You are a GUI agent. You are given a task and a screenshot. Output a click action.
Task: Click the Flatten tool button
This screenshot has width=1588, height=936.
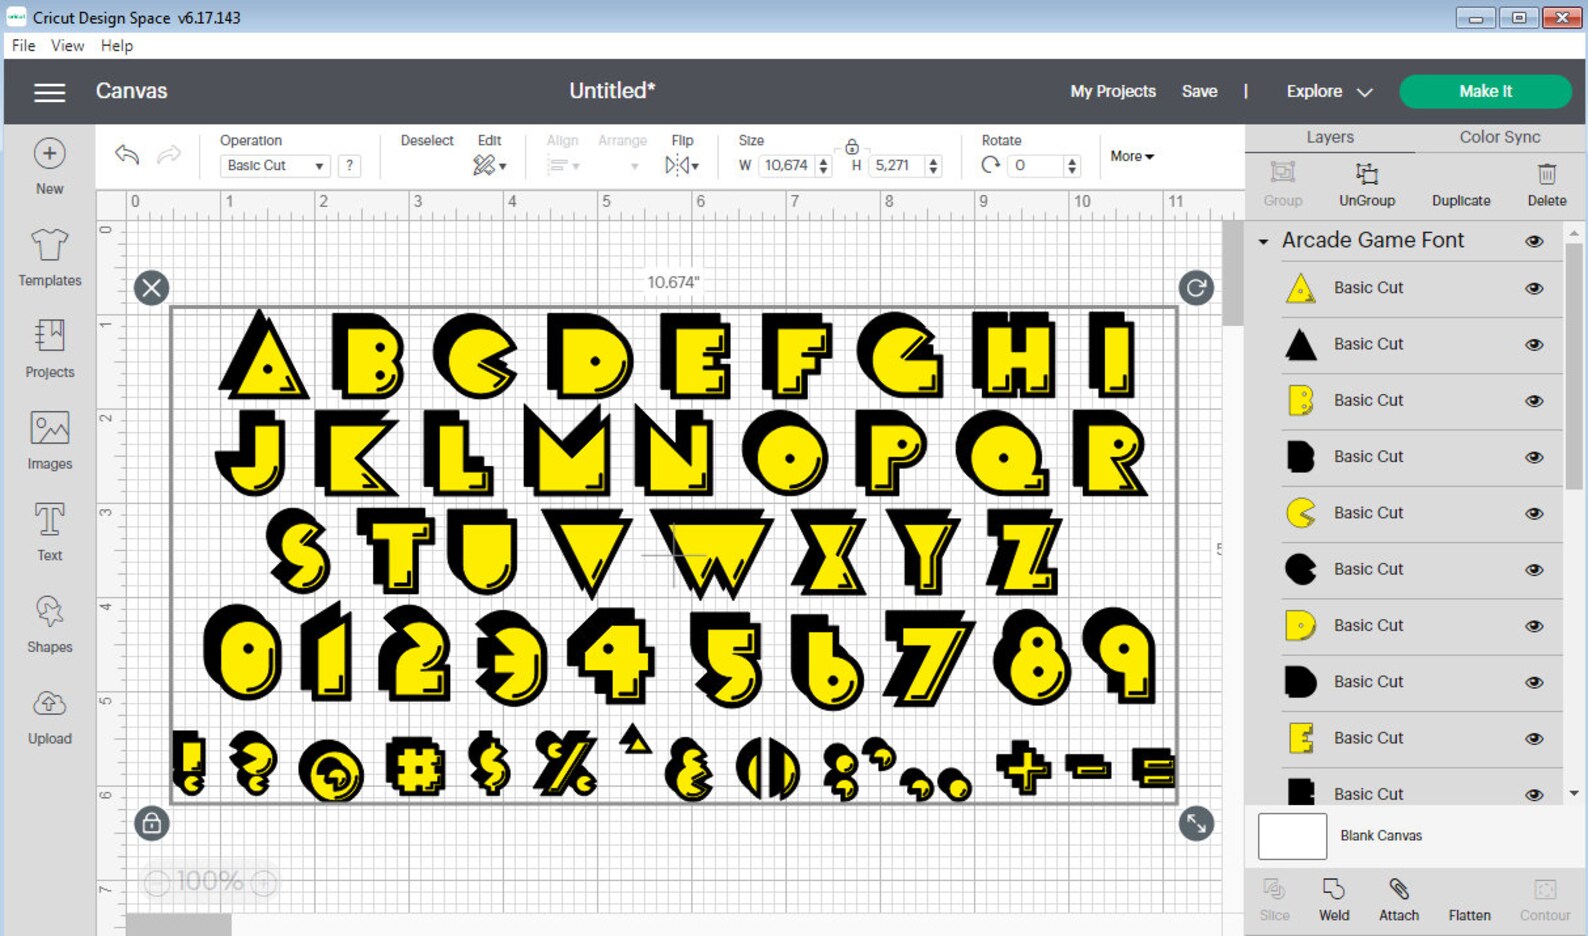click(x=1469, y=915)
